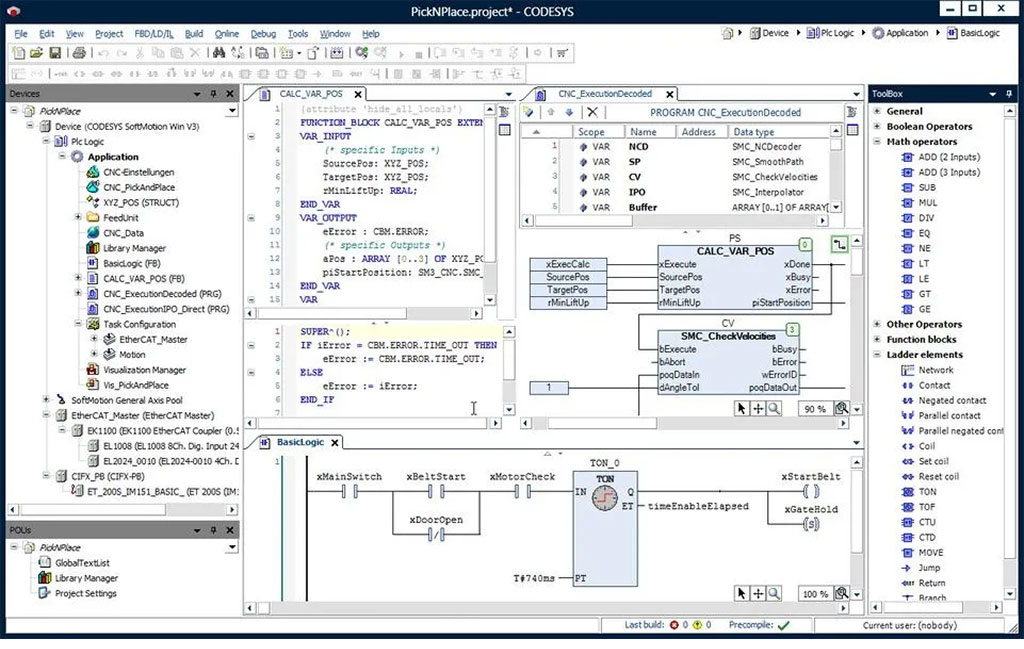Expand the SoftMotion General Axis Pool node
1024x649 pixels.
(x=46, y=400)
